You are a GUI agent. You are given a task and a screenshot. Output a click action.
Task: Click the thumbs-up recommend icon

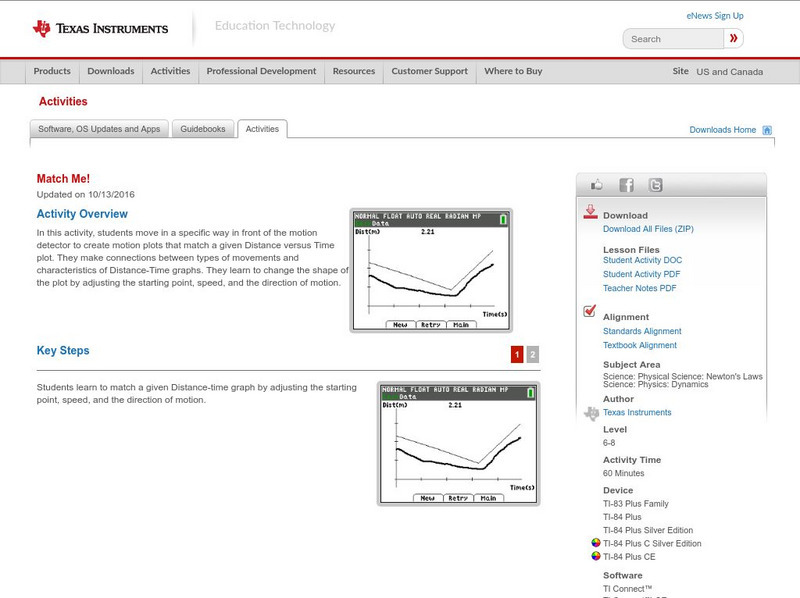(x=596, y=184)
